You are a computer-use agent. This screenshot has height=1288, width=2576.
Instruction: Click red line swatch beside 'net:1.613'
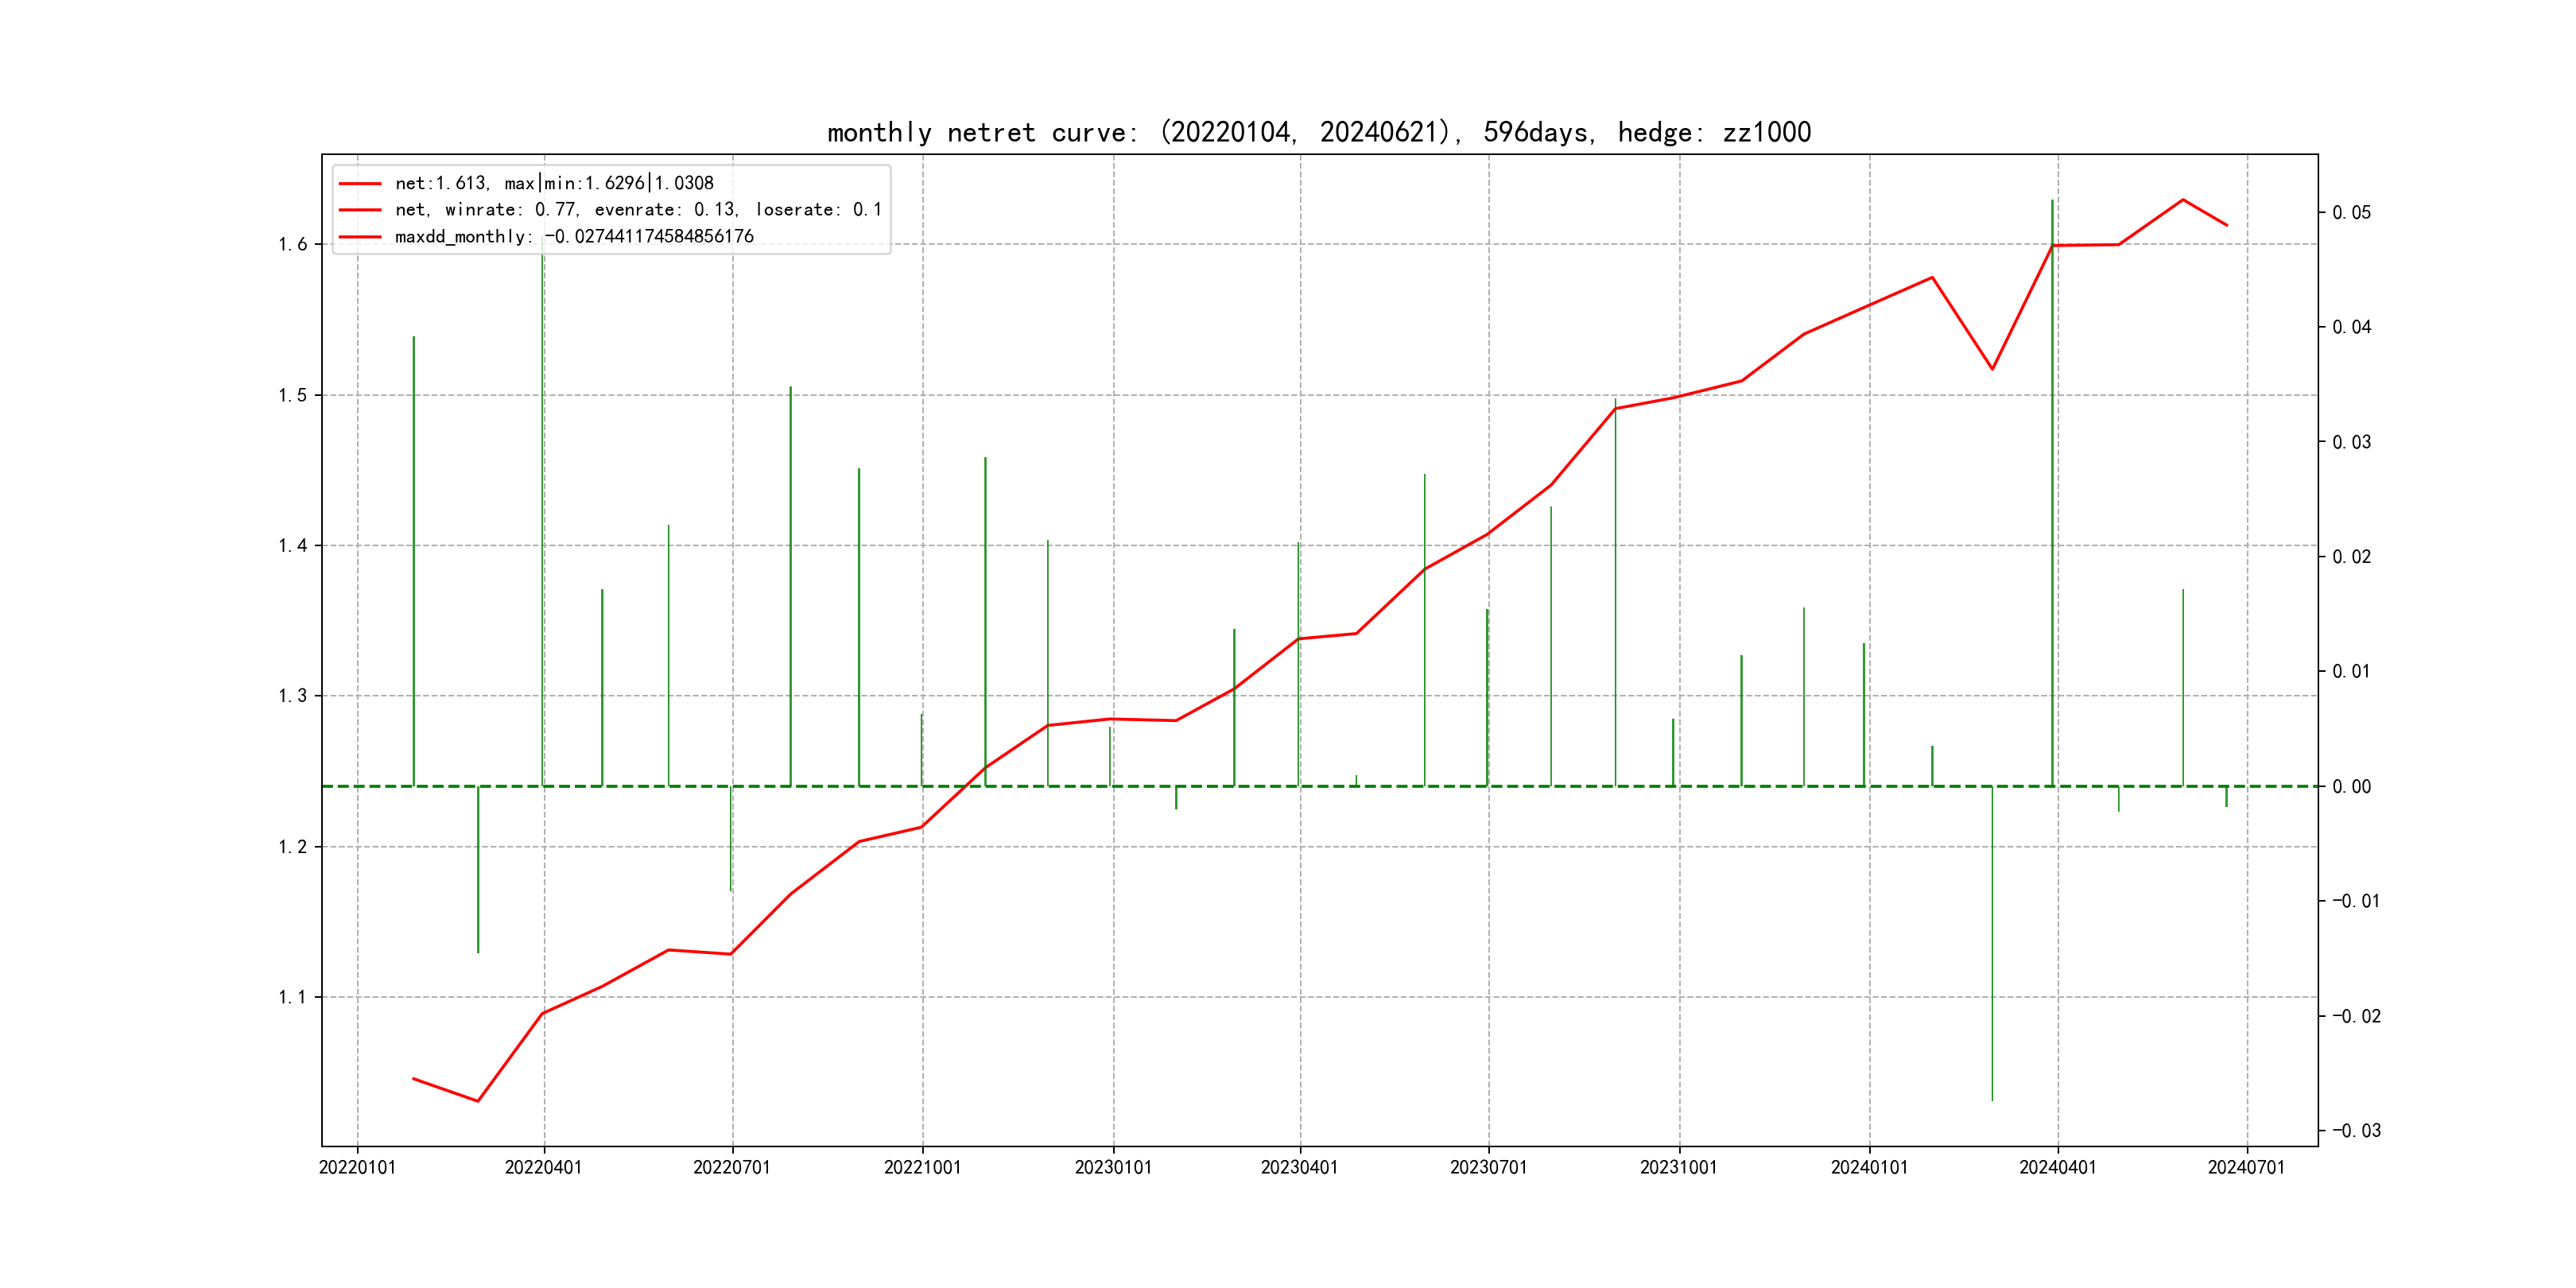tap(360, 184)
